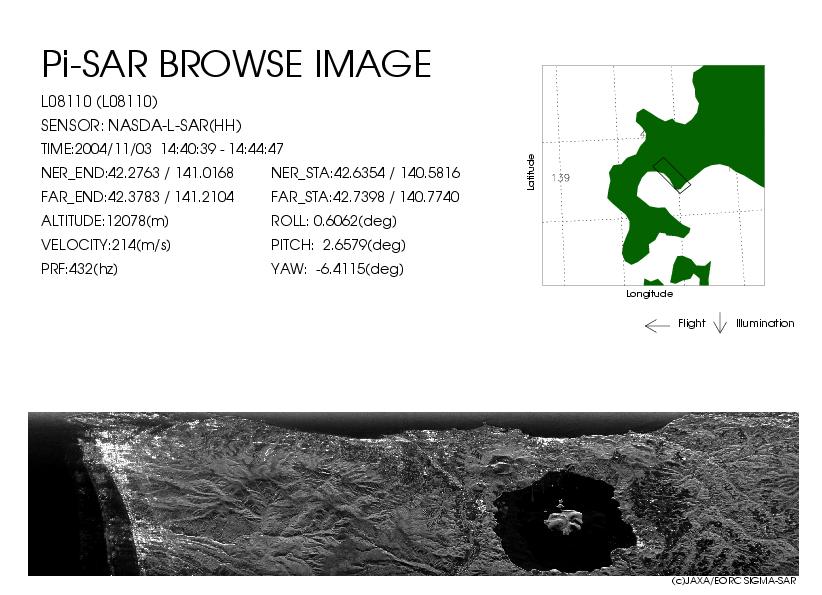This screenshot has height=595, width=822.
Task: Select the L08110 (L08110) scene ID line
Action: (99, 102)
